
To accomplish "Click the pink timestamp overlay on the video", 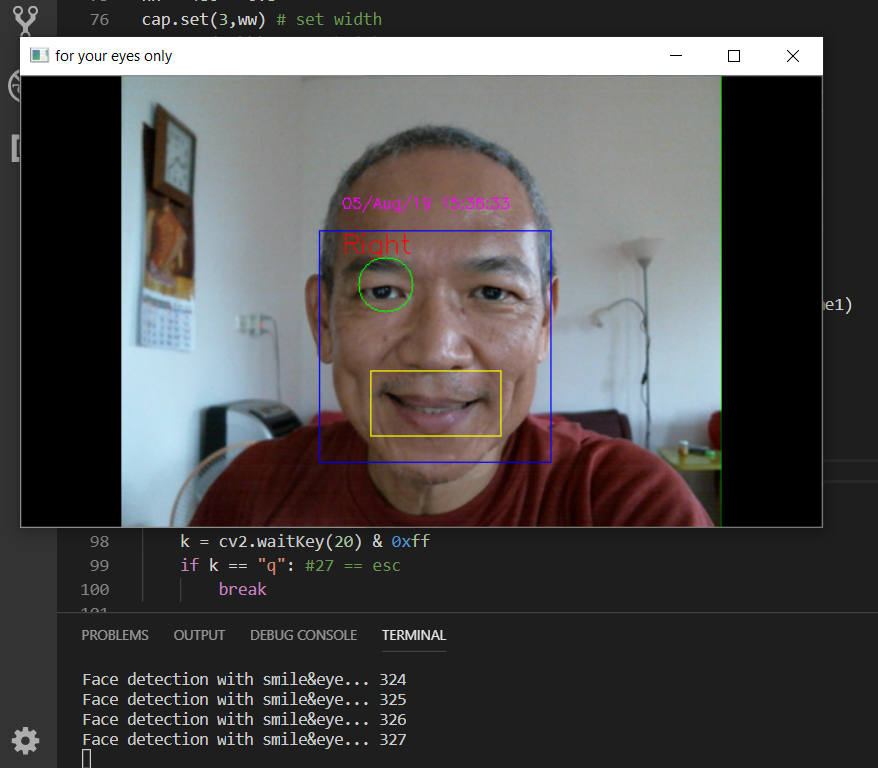I will (426, 202).
